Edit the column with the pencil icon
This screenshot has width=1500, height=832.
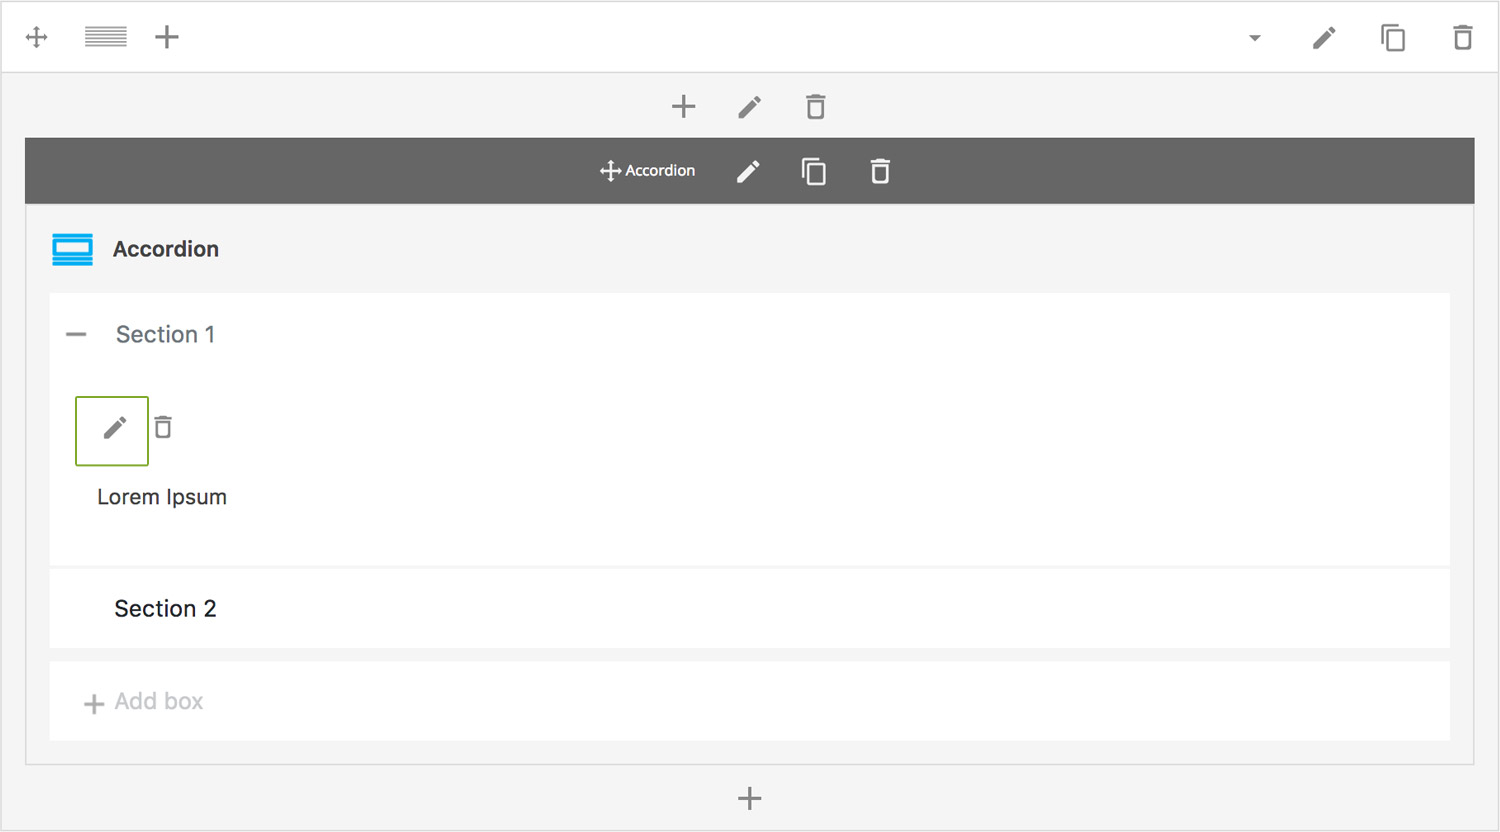point(750,107)
